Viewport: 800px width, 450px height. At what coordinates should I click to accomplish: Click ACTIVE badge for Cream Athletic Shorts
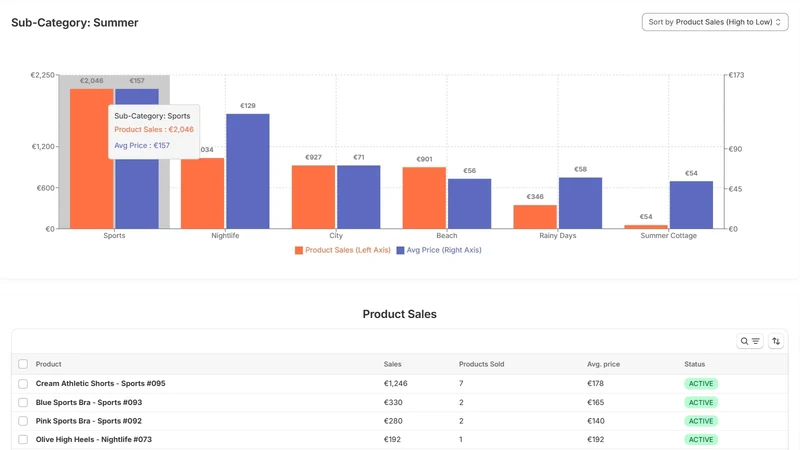(701, 384)
